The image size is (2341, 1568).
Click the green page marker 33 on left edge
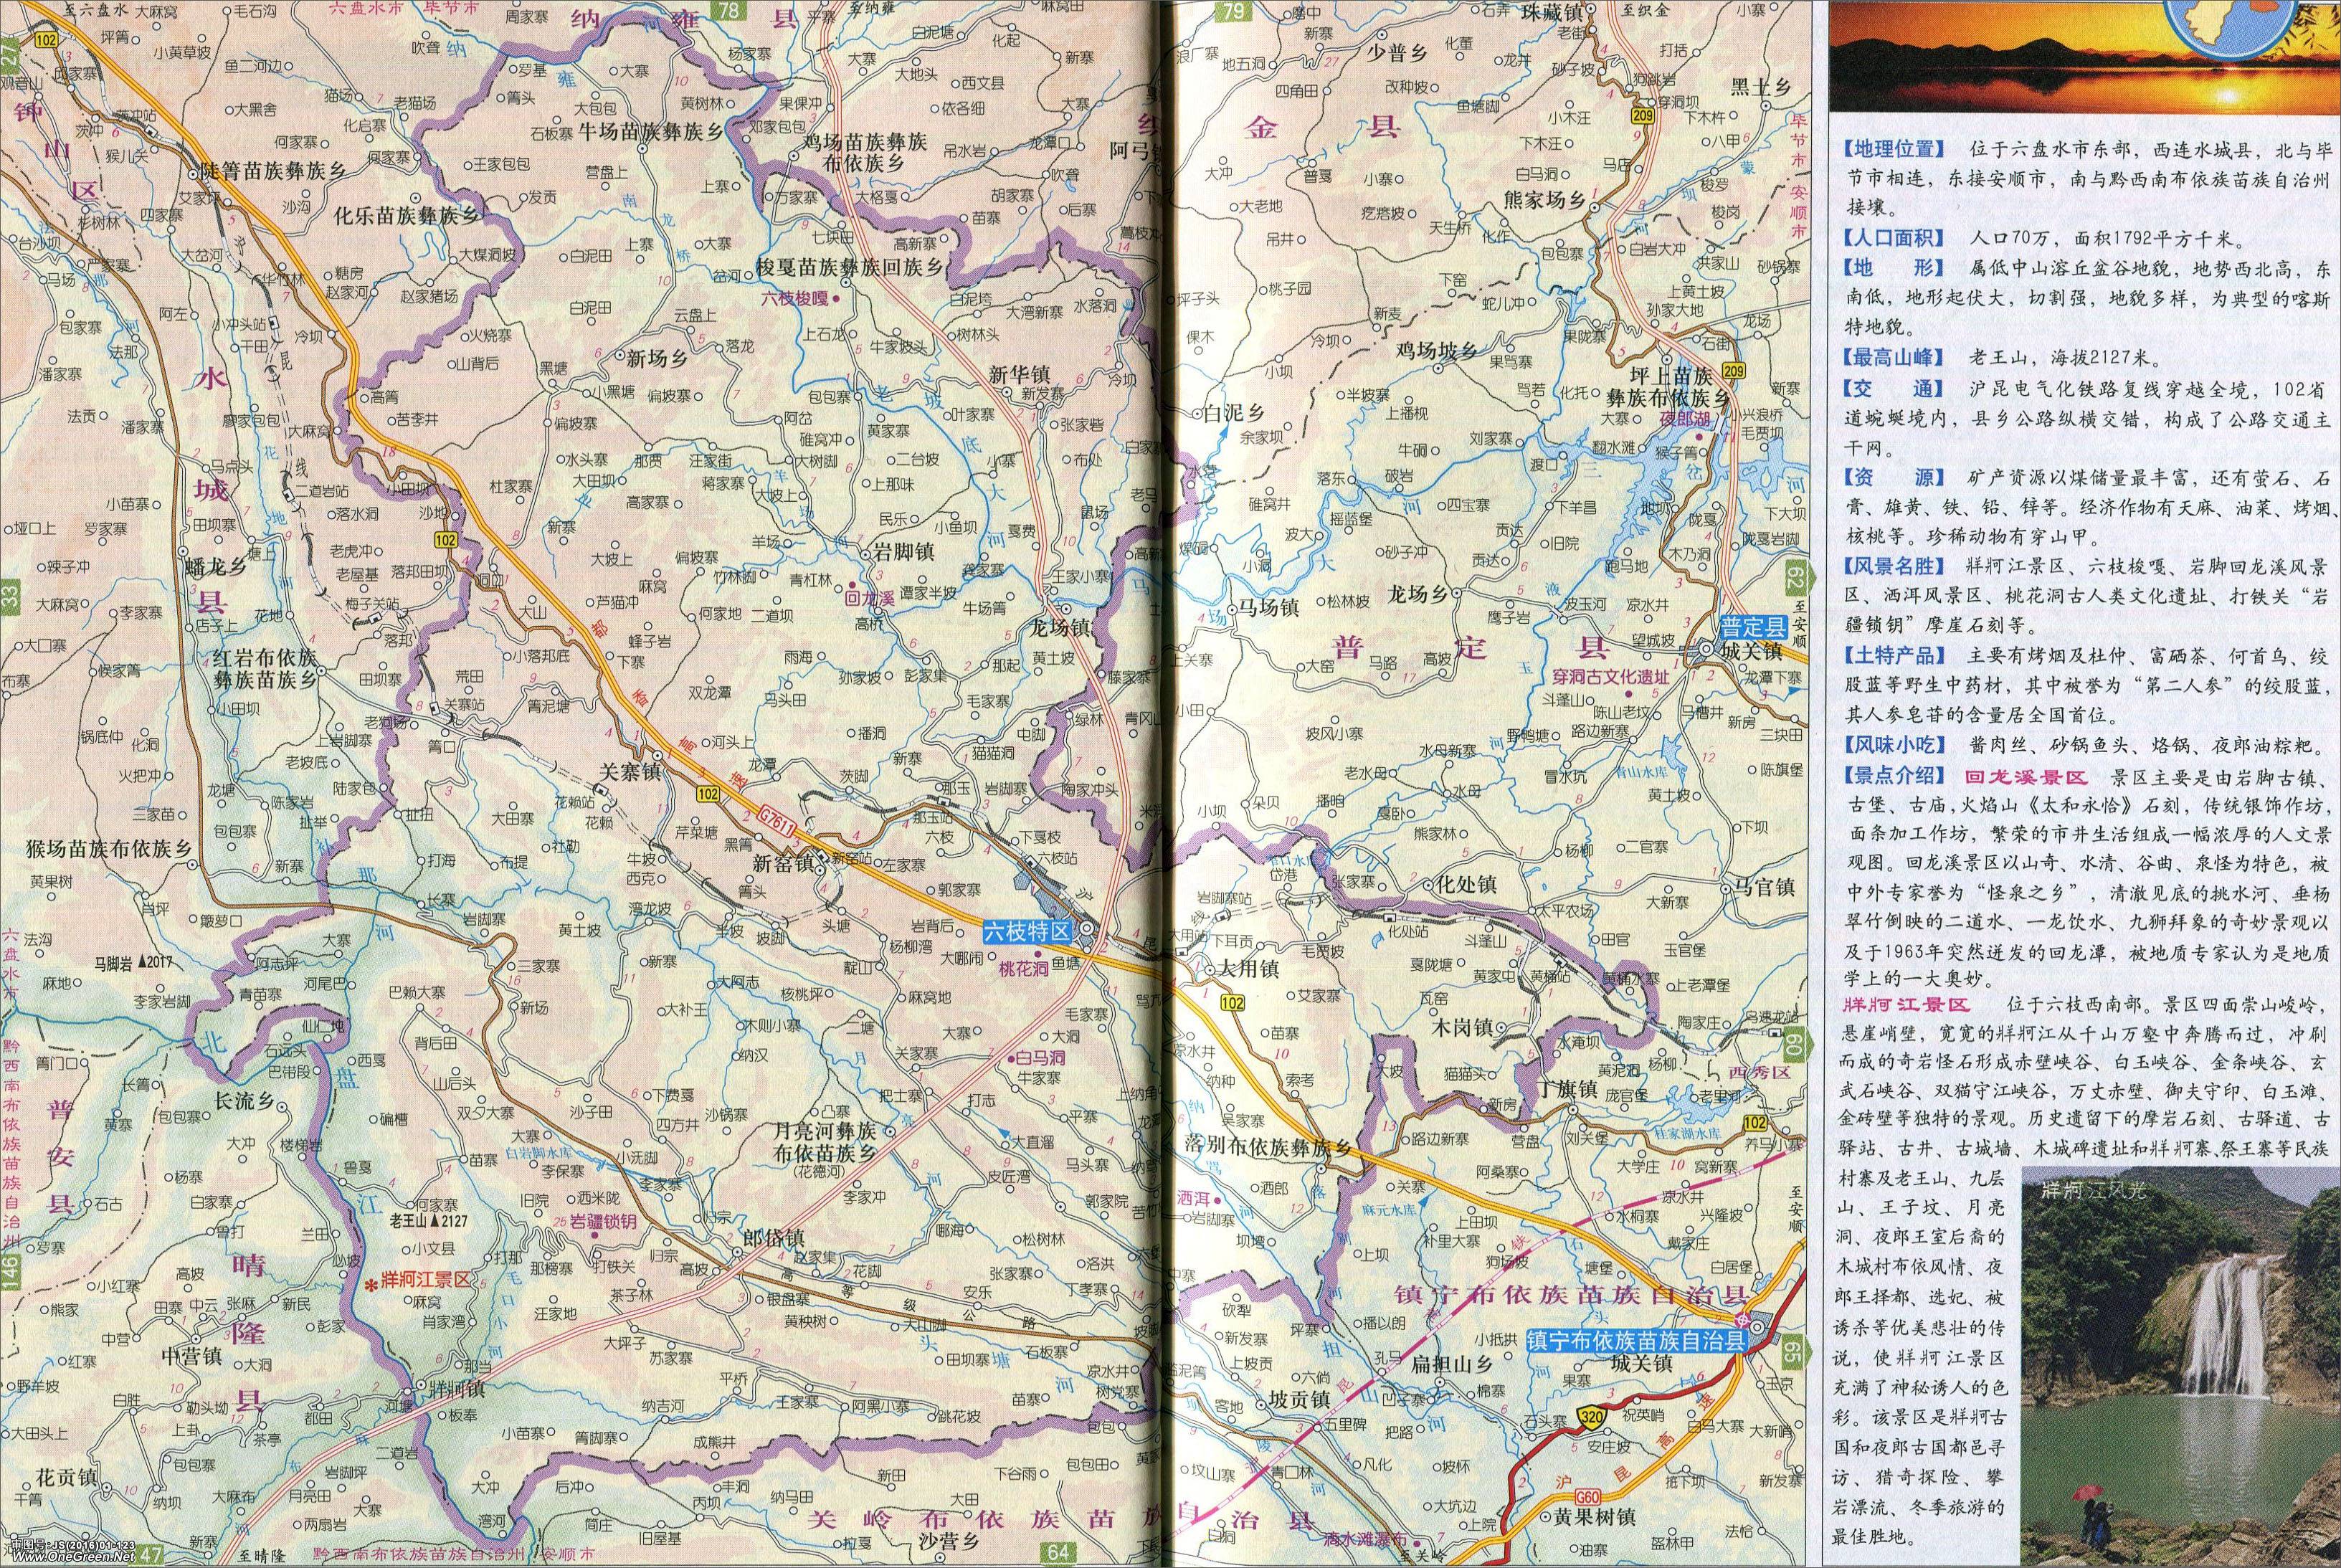click(11, 597)
